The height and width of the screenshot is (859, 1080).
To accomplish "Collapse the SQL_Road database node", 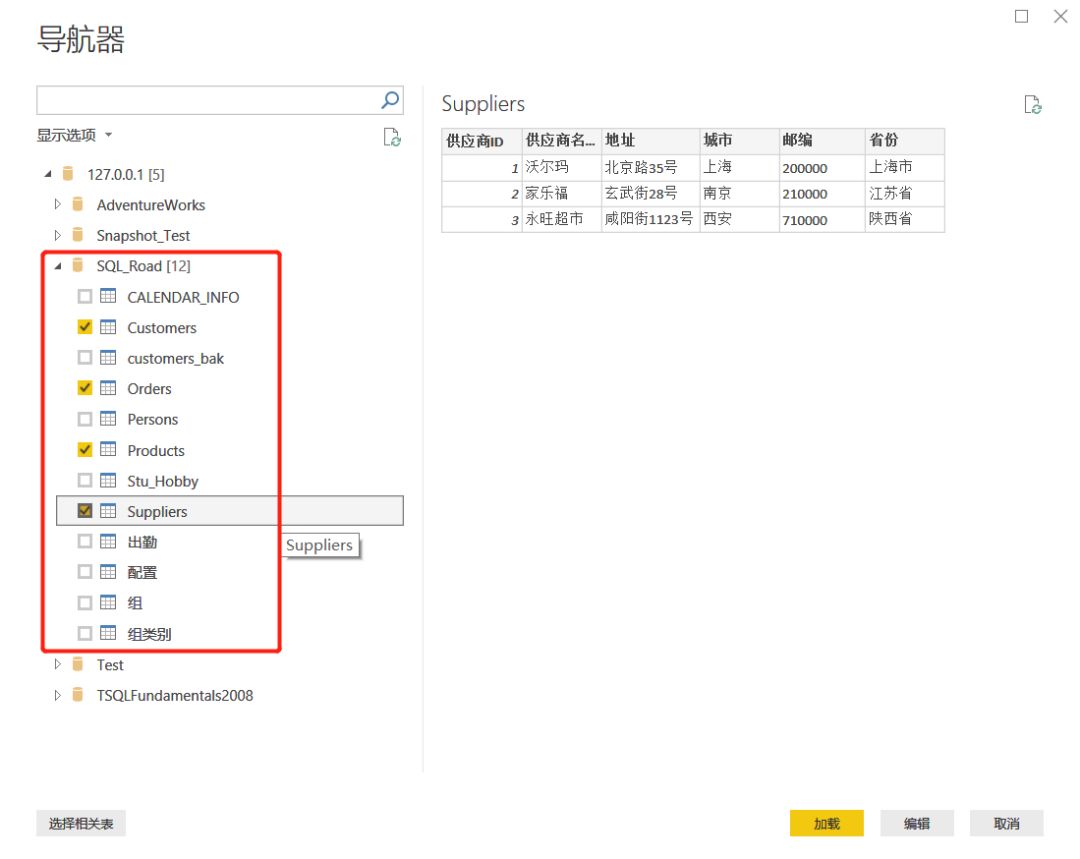I will (x=58, y=266).
